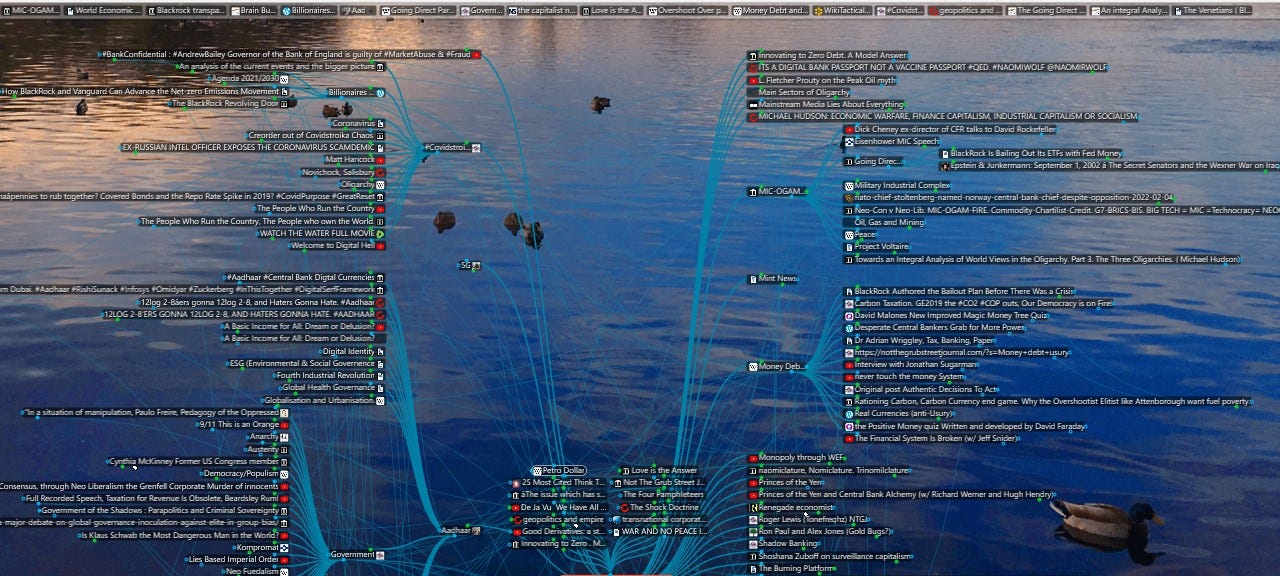
Task: Select Mainstream Media Lies About Everything
Action: click(x=826, y=104)
